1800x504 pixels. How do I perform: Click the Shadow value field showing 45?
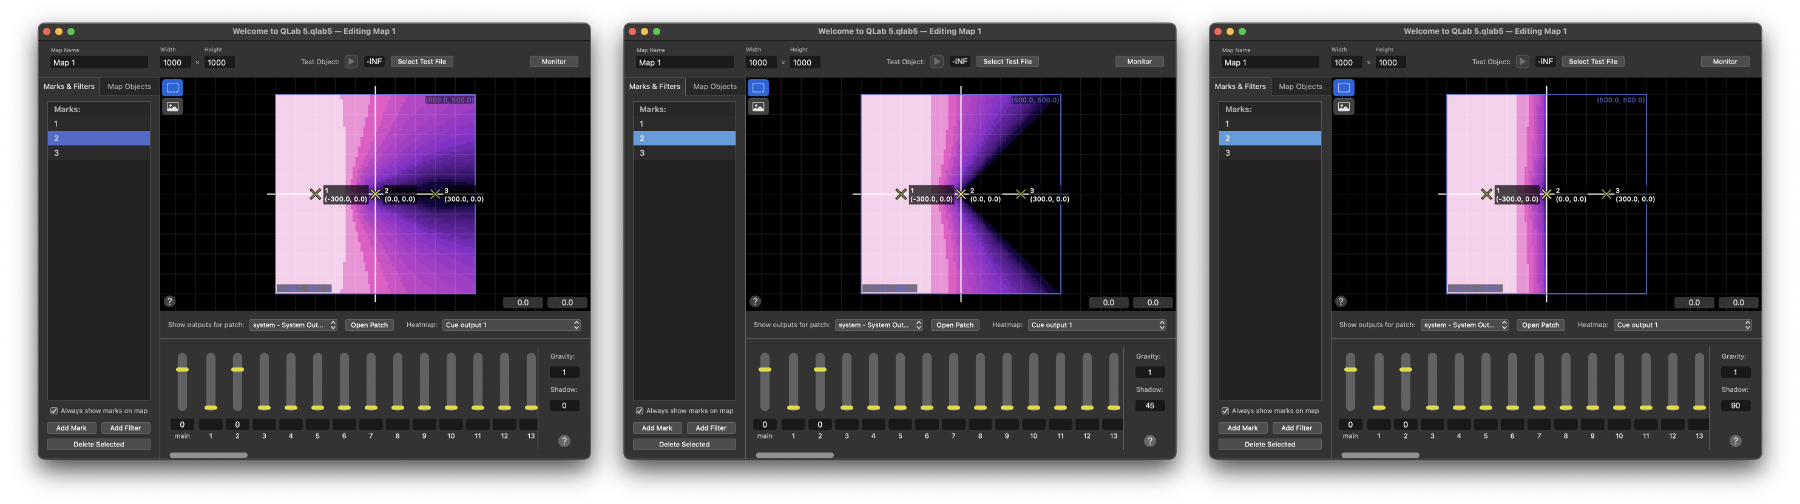click(1149, 406)
